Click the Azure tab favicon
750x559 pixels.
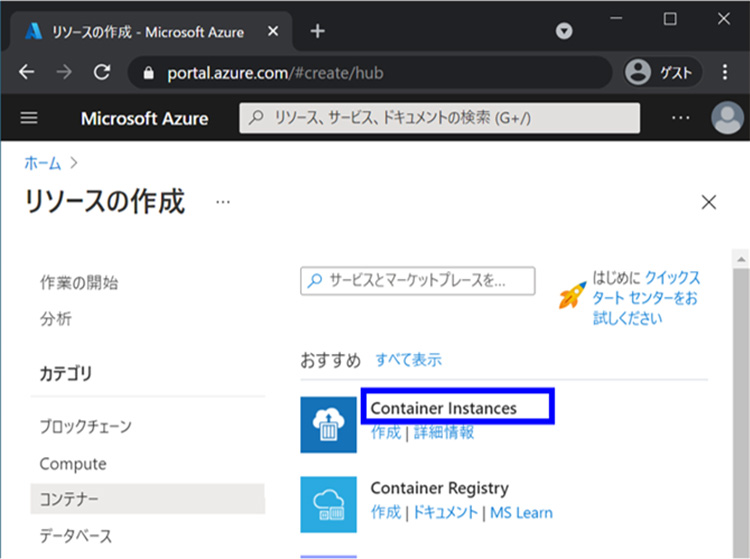(33, 31)
